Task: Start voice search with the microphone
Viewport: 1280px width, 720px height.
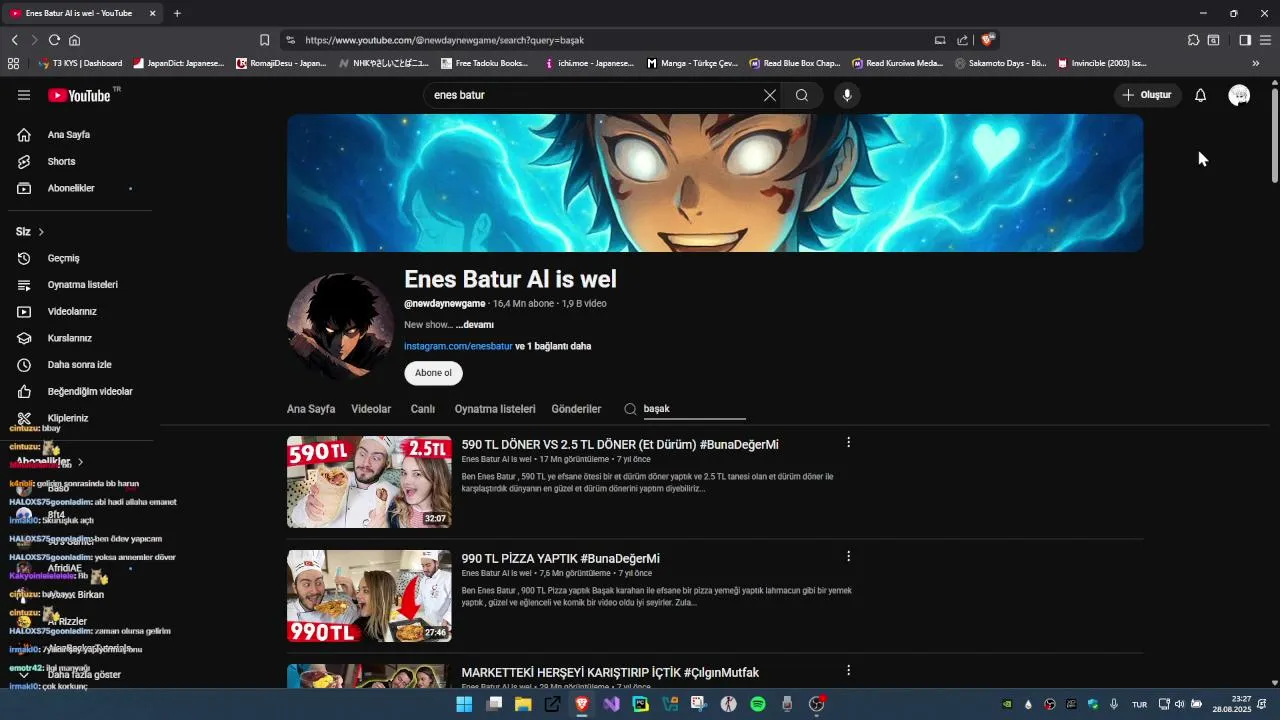Action: (x=847, y=95)
